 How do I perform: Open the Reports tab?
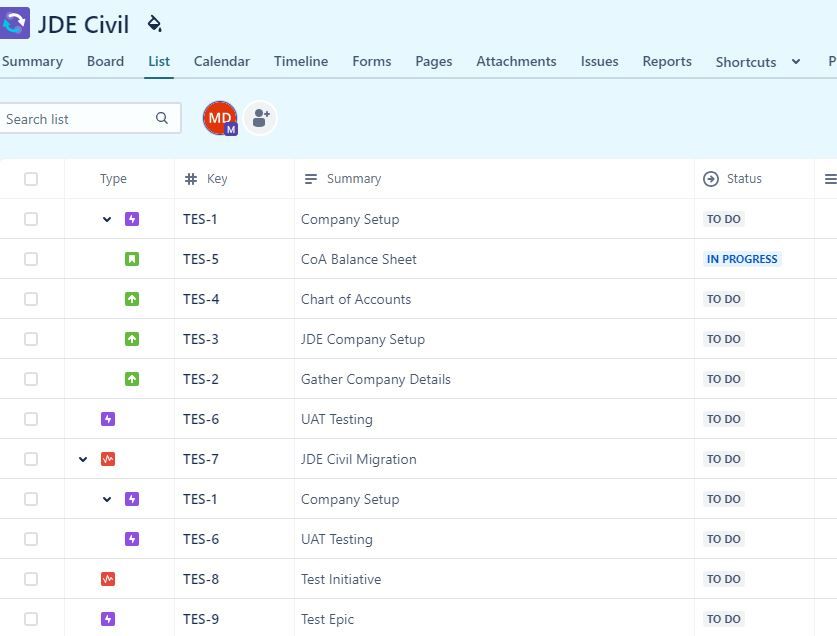tap(667, 61)
